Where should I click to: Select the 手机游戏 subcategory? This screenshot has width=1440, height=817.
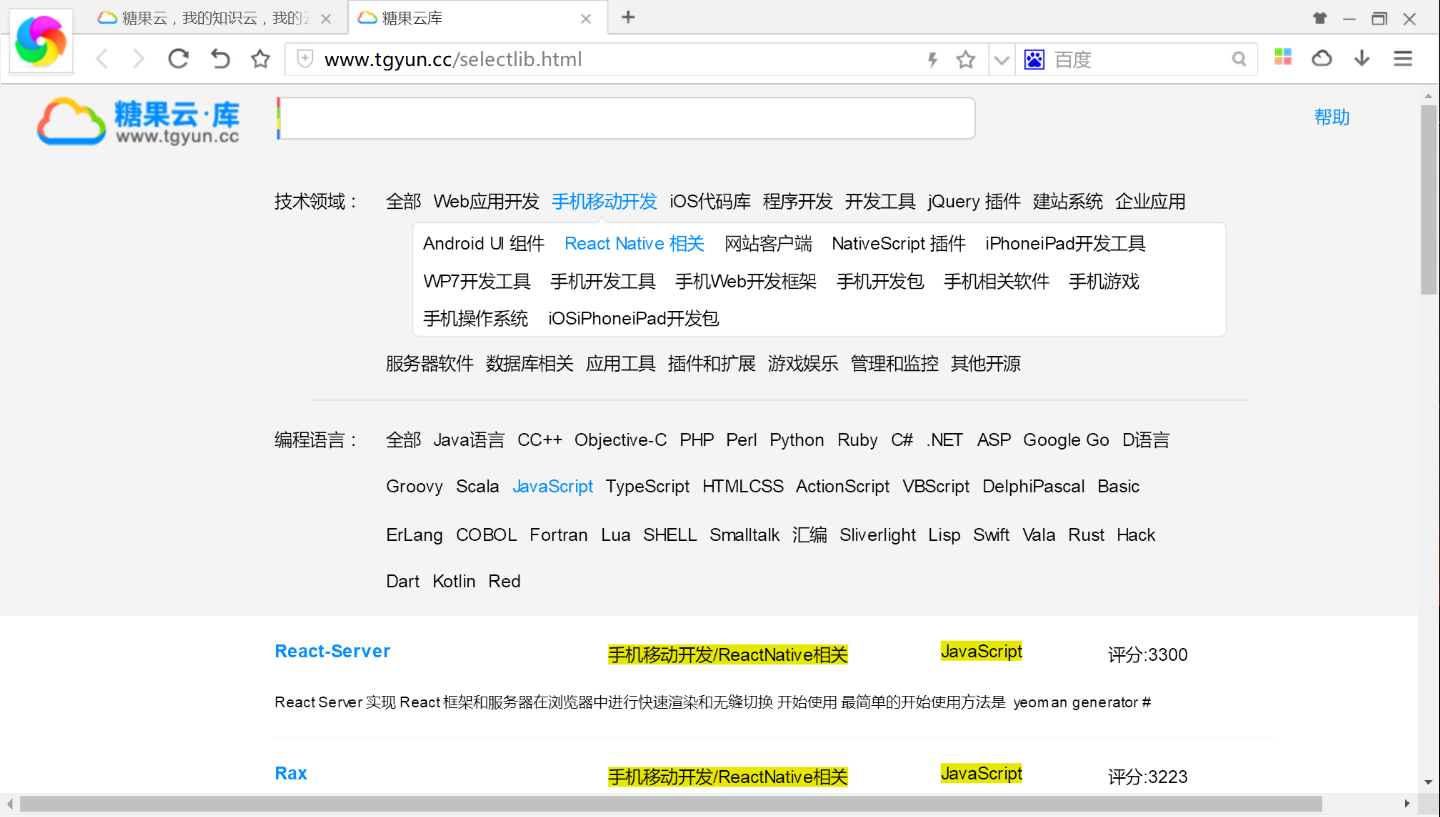coord(1104,281)
